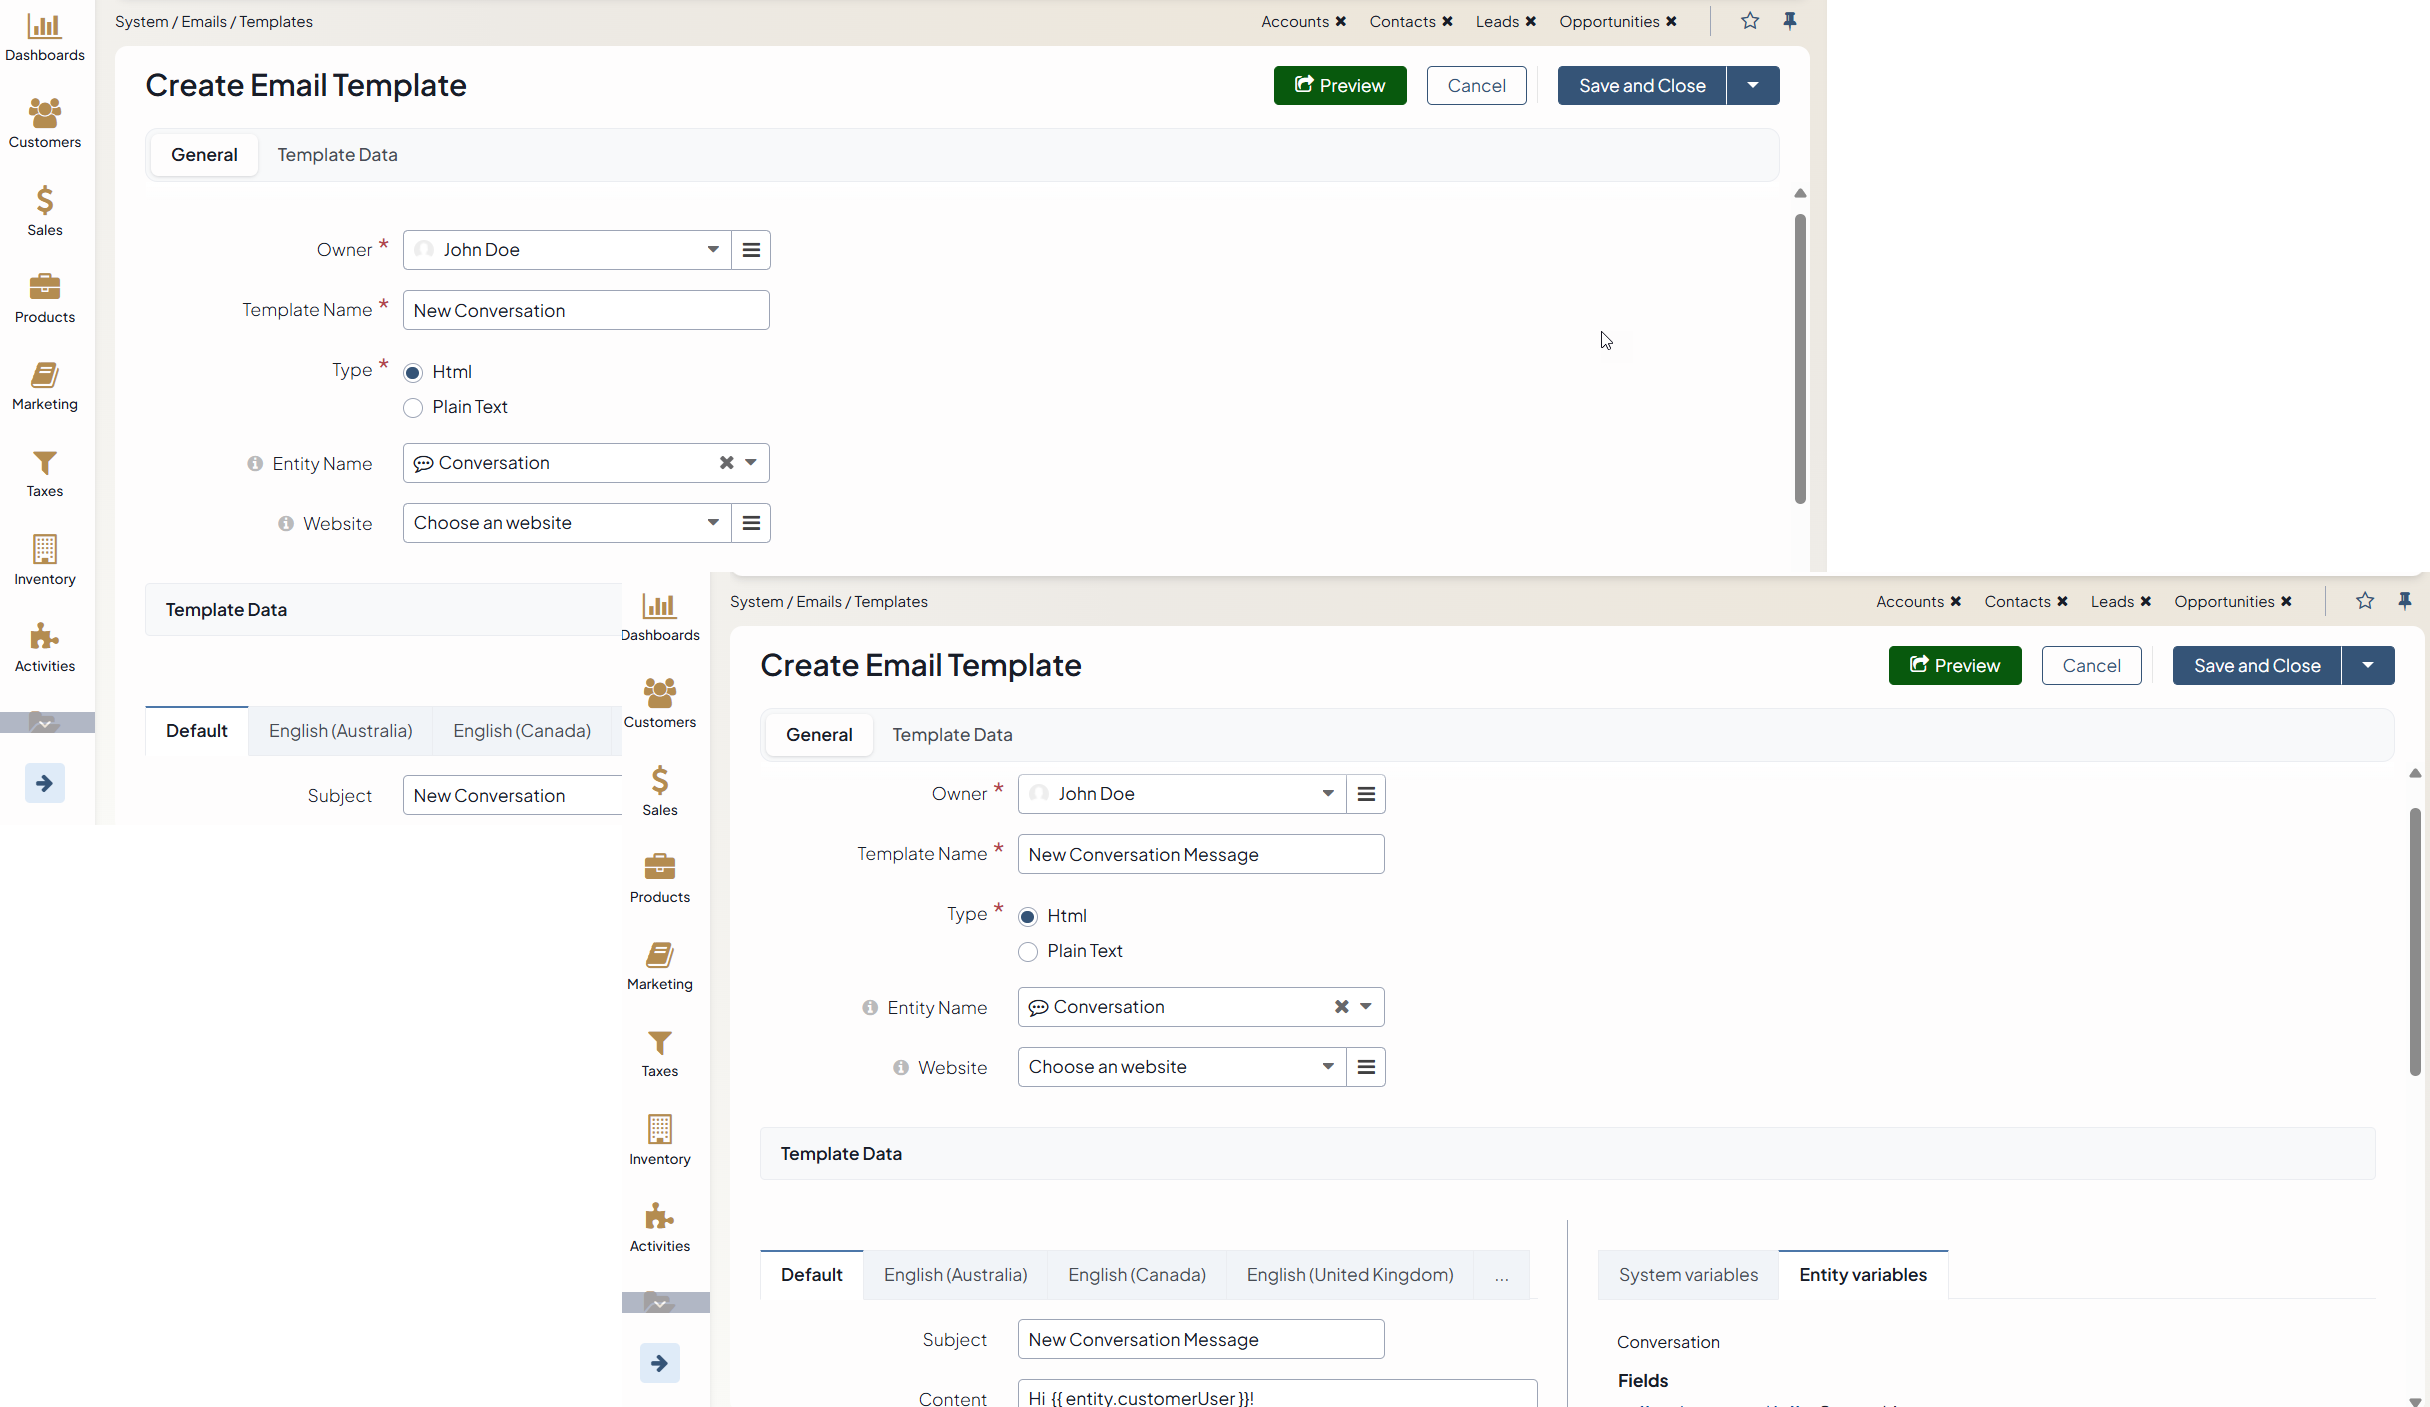The width and height of the screenshot is (2430, 1407).
Task: Switch to the English (United Kingdom) tab
Action: tap(1349, 1275)
